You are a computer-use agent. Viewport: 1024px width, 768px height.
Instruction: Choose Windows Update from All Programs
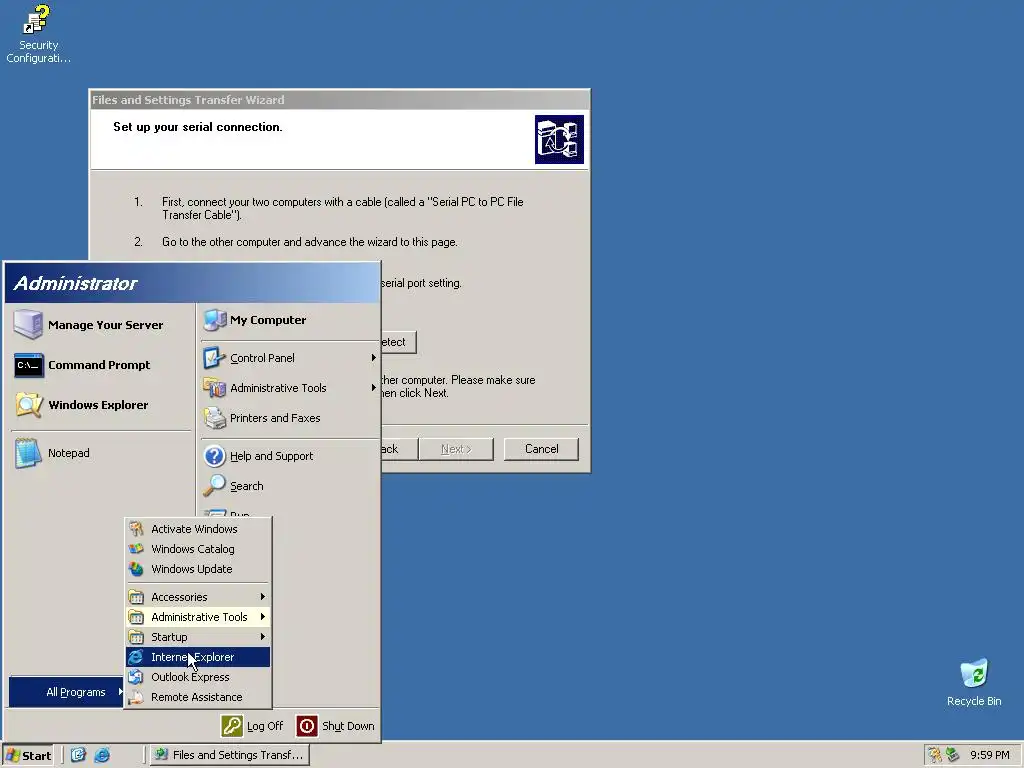pos(198,569)
